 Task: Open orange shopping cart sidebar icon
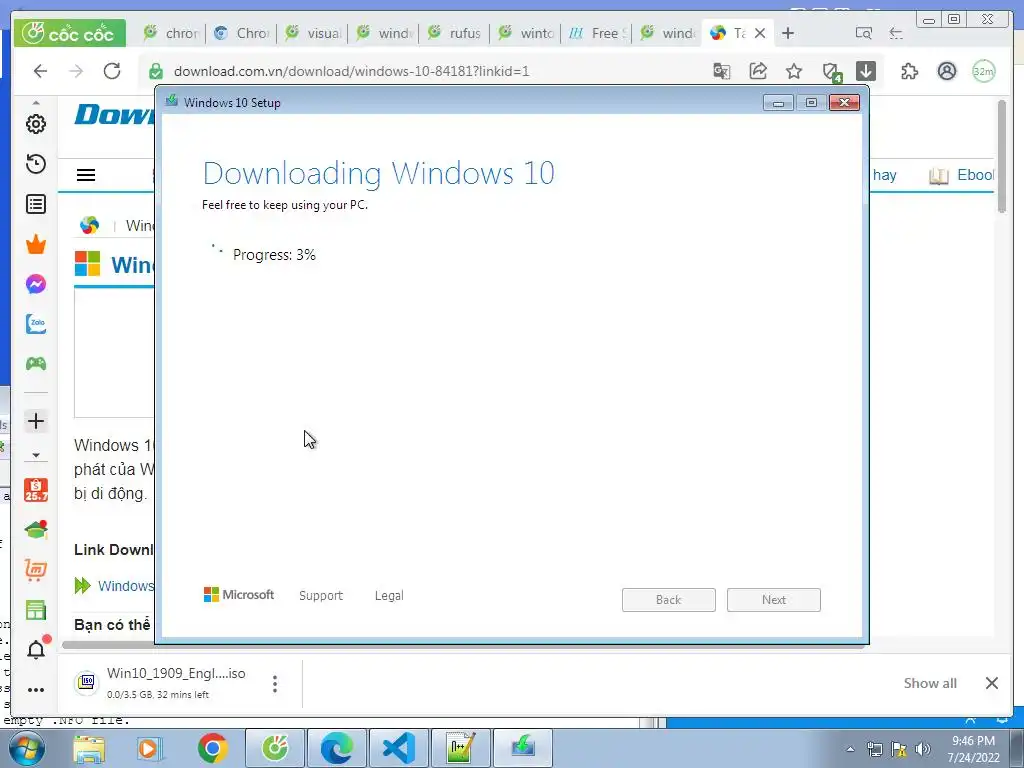click(36, 570)
